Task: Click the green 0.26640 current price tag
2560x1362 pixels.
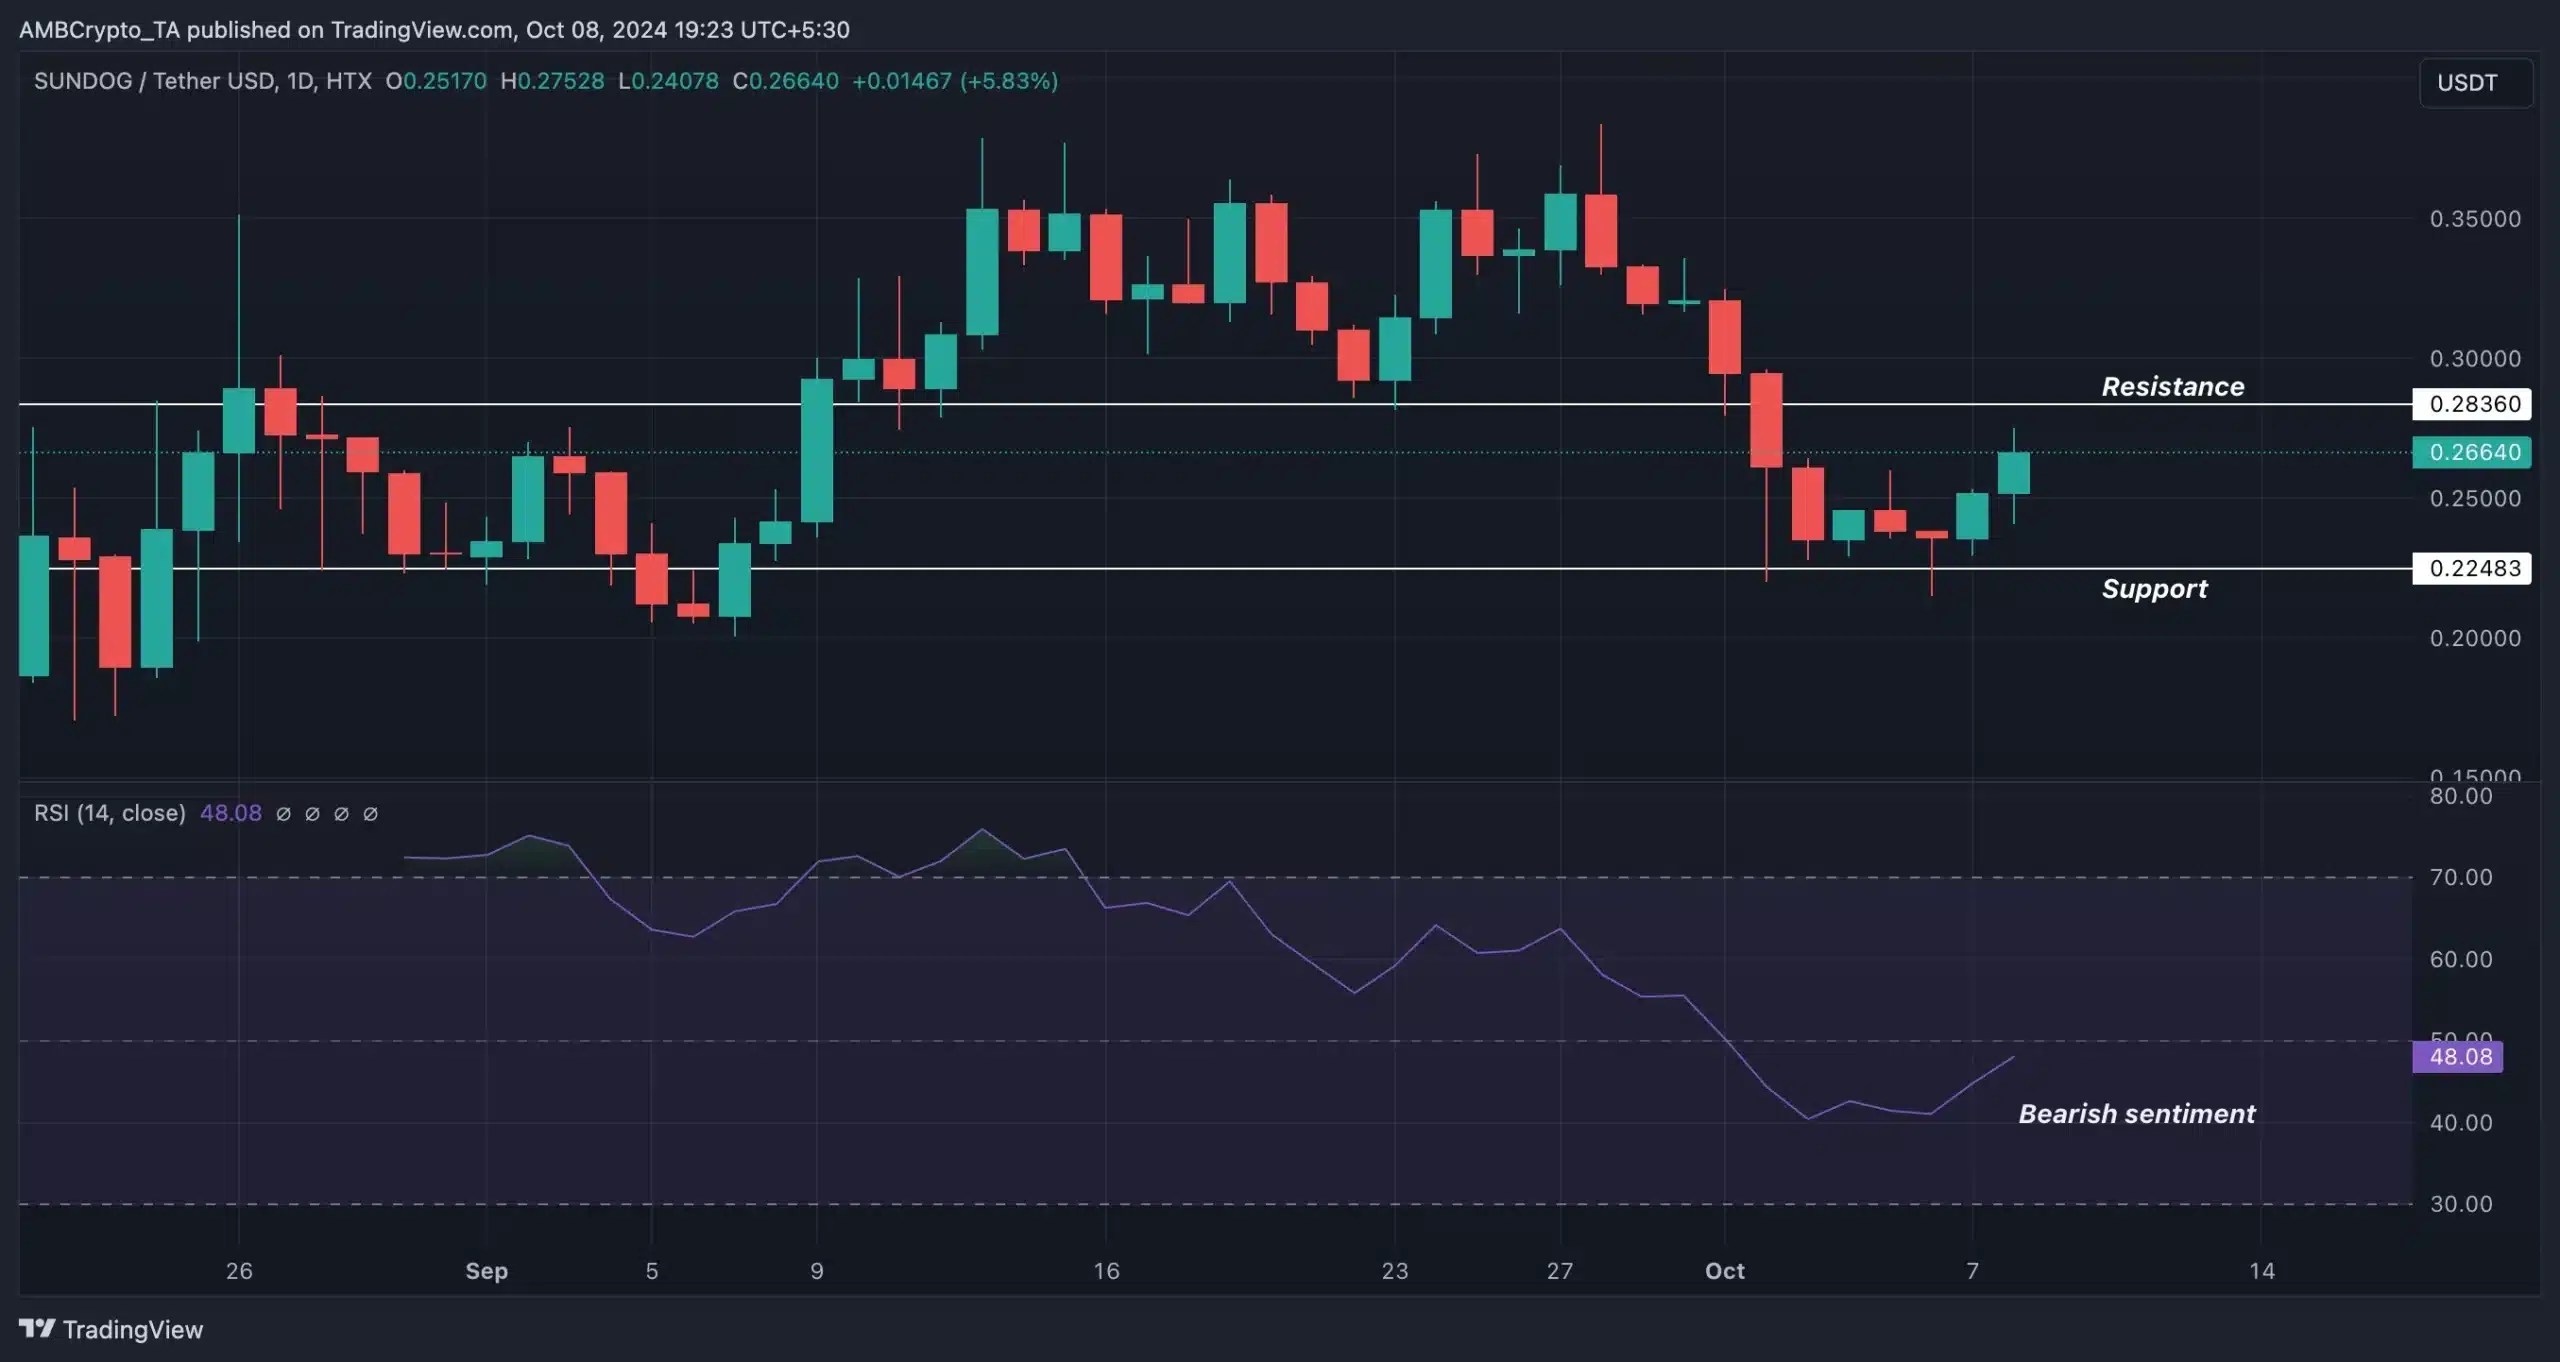Action: pos(2472,452)
